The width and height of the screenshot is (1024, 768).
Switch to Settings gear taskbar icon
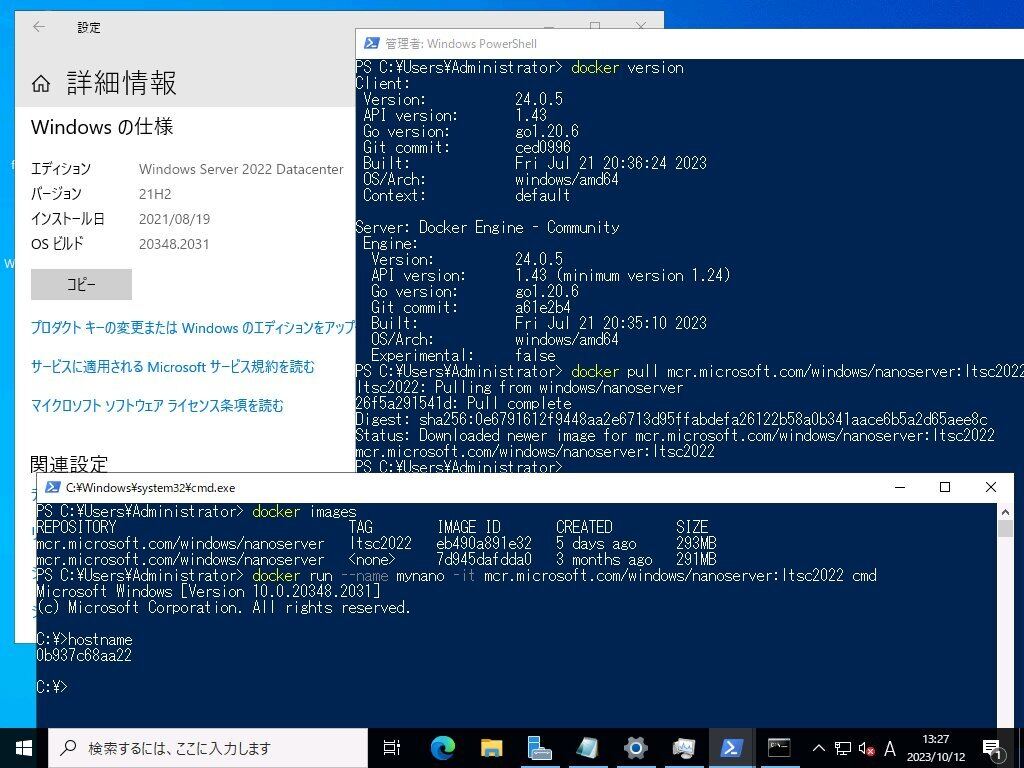[x=635, y=748]
